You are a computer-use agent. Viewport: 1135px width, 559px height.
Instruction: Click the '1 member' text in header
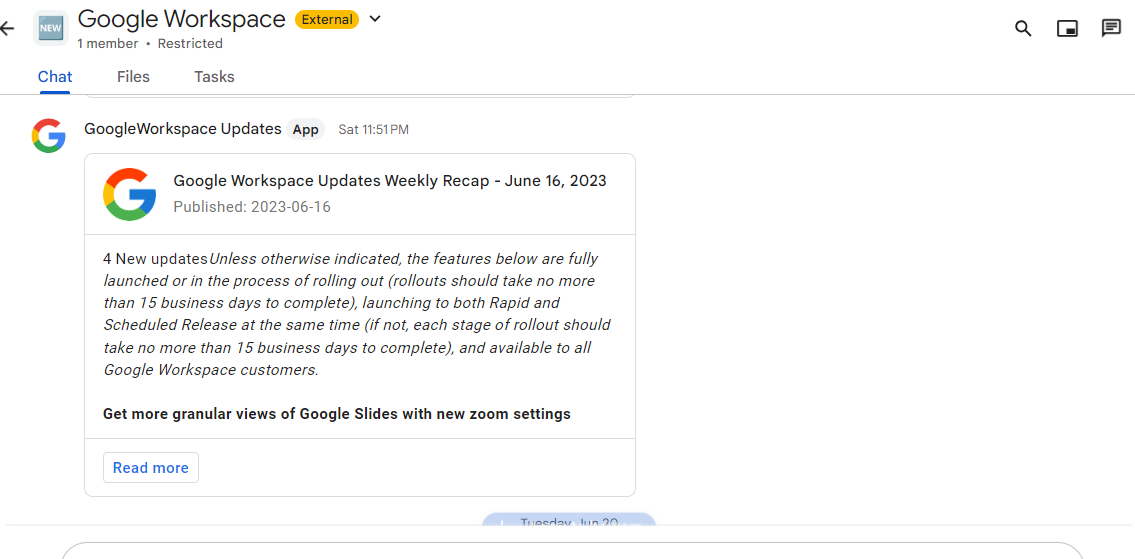coord(108,43)
